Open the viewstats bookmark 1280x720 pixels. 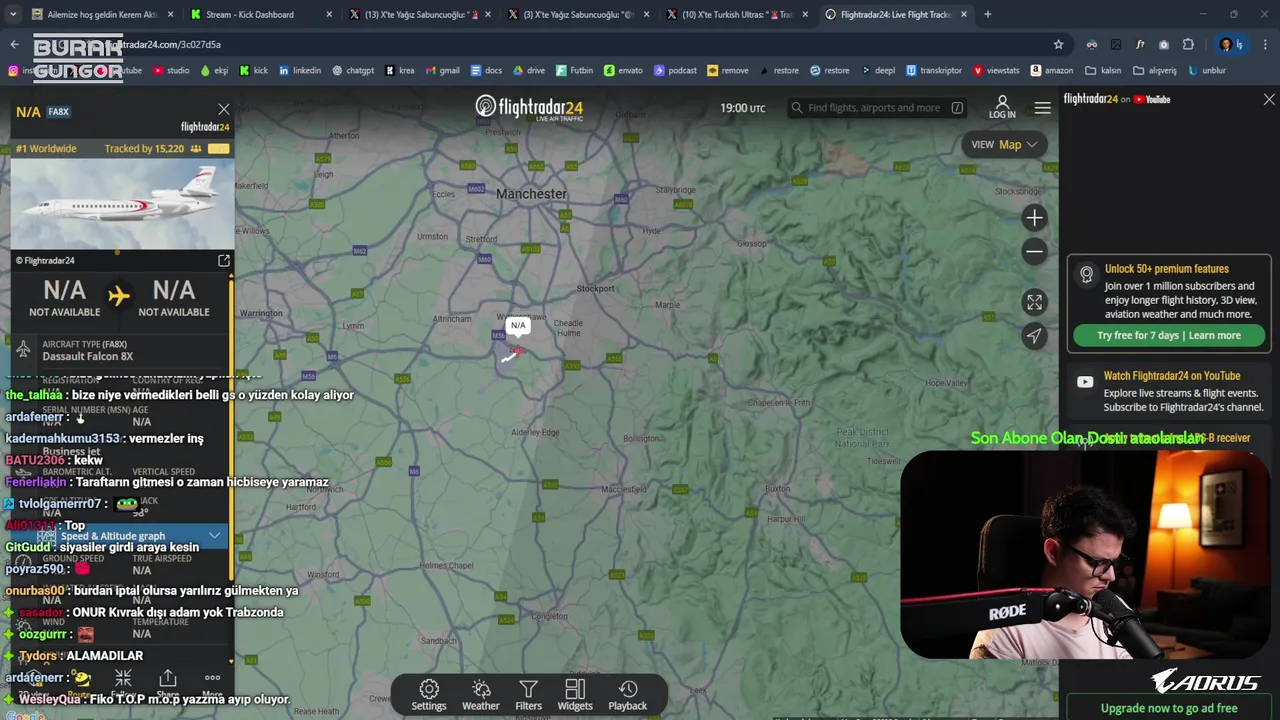click(x=995, y=70)
